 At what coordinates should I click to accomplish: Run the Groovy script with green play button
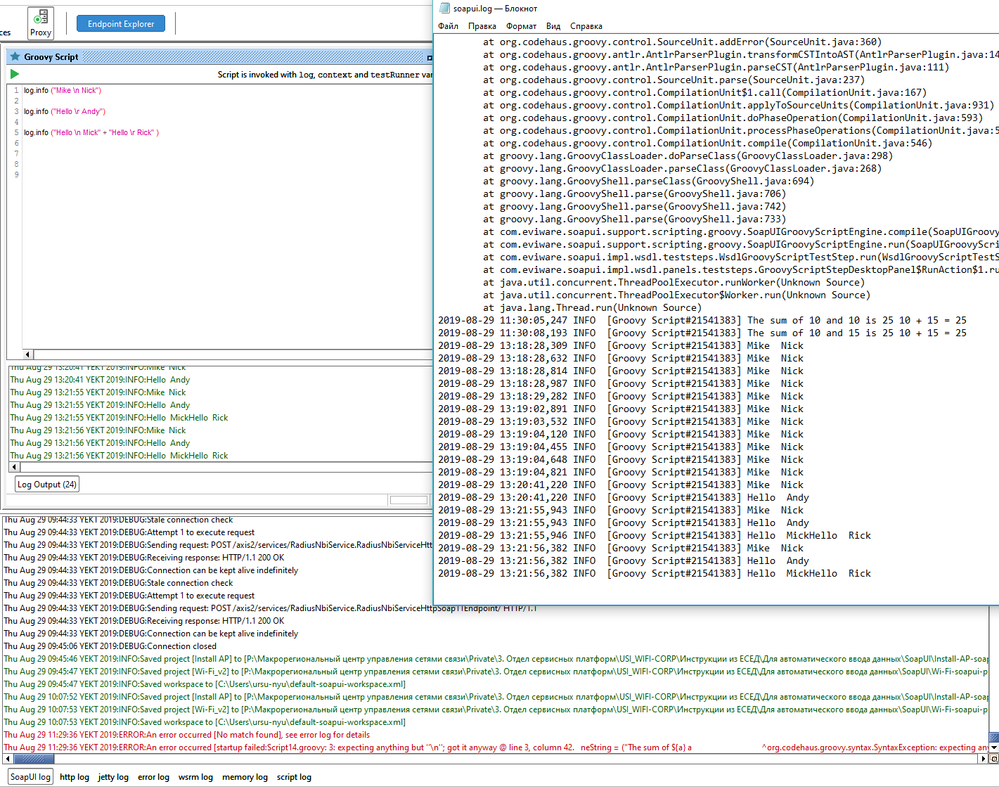pyautogui.click(x=14, y=74)
